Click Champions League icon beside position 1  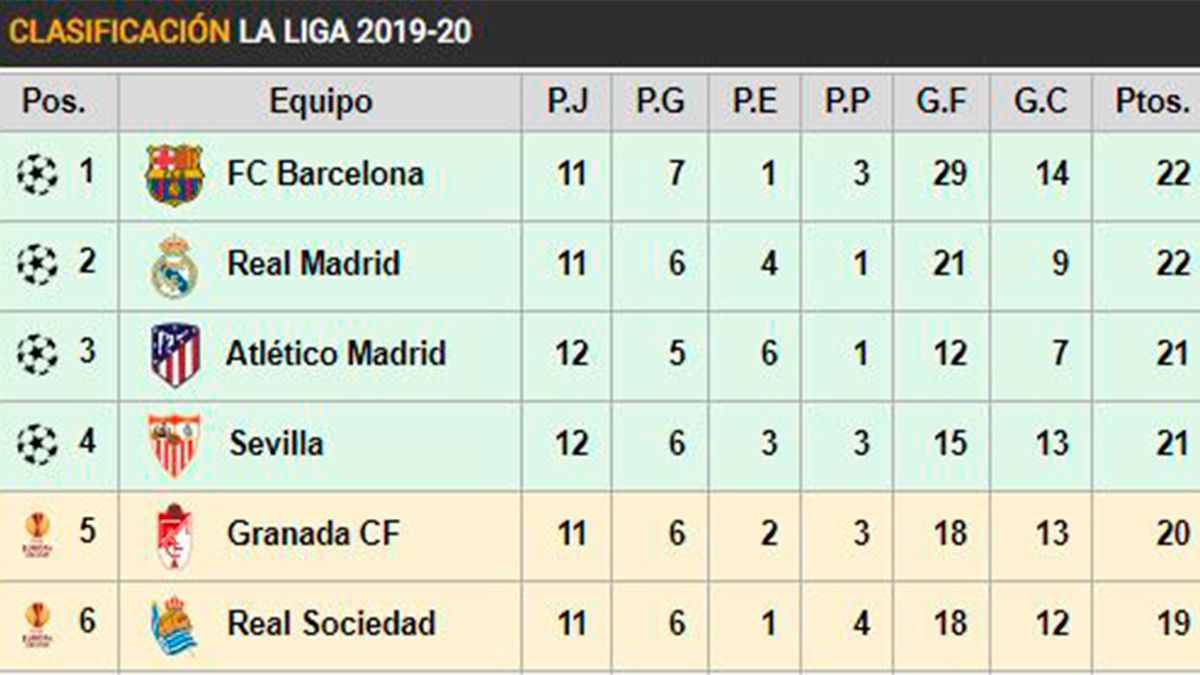(38, 175)
